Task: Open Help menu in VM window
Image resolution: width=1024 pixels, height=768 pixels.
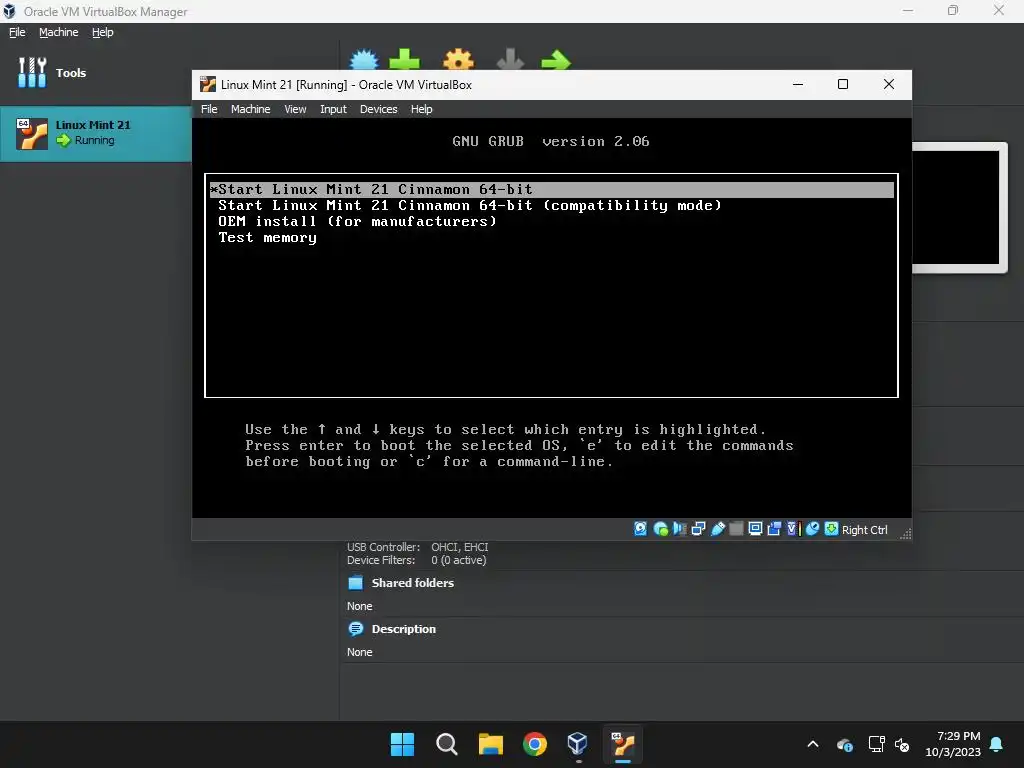Action: pyautogui.click(x=421, y=109)
